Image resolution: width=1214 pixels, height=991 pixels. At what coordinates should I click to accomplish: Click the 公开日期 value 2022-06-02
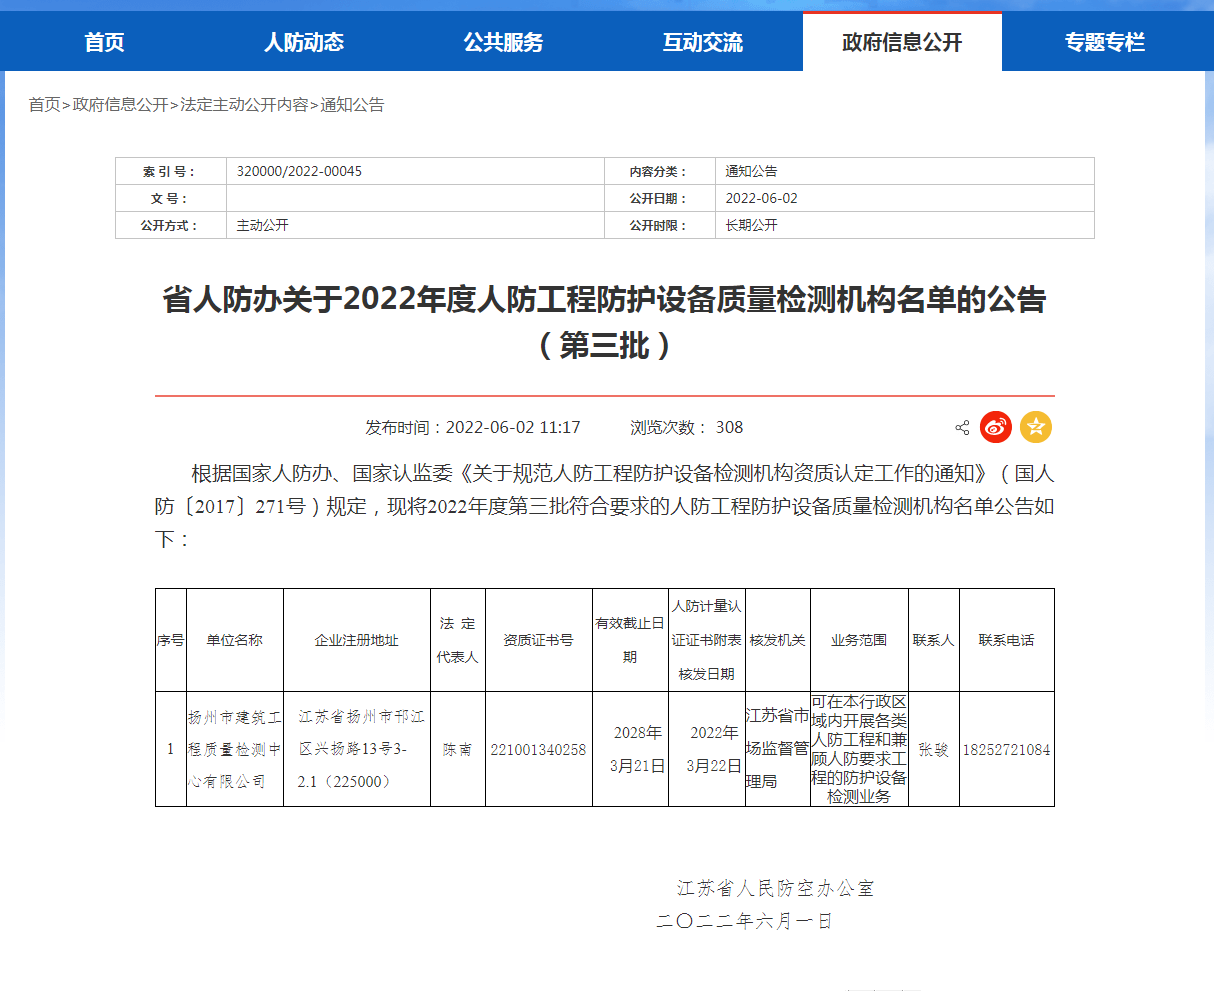click(761, 198)
